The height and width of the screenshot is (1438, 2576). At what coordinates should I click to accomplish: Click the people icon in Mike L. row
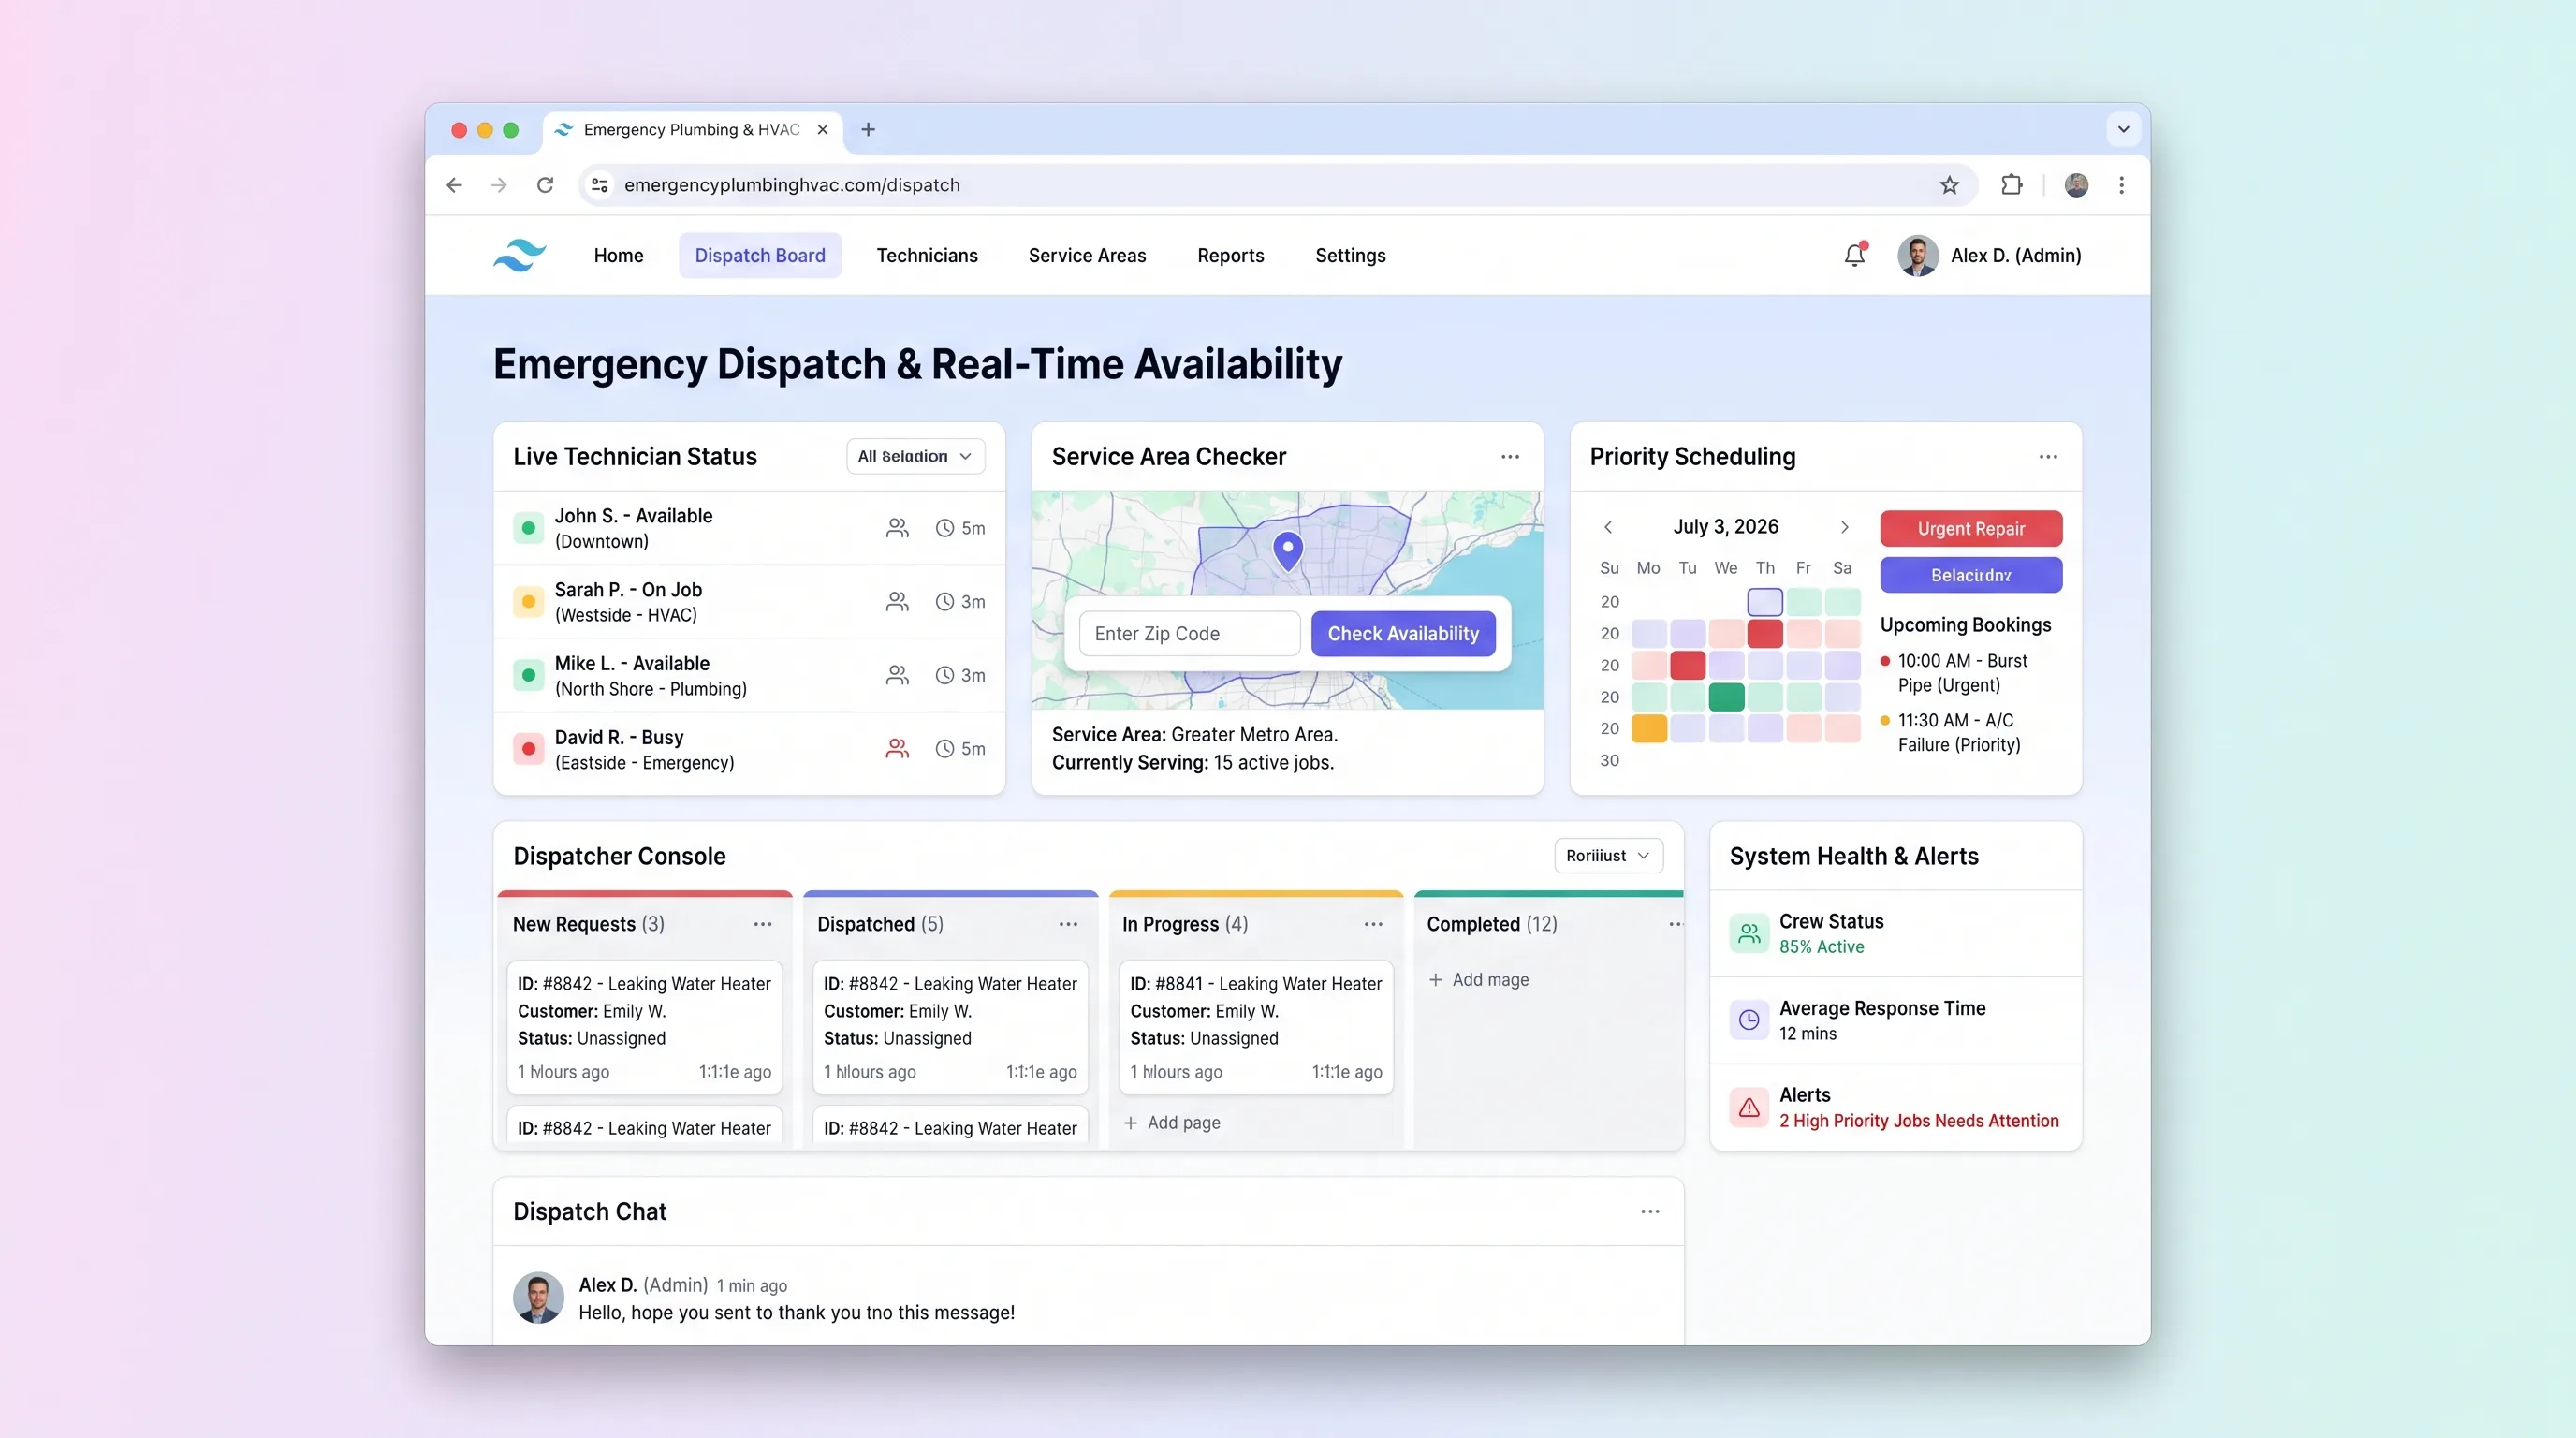(897, 675)
